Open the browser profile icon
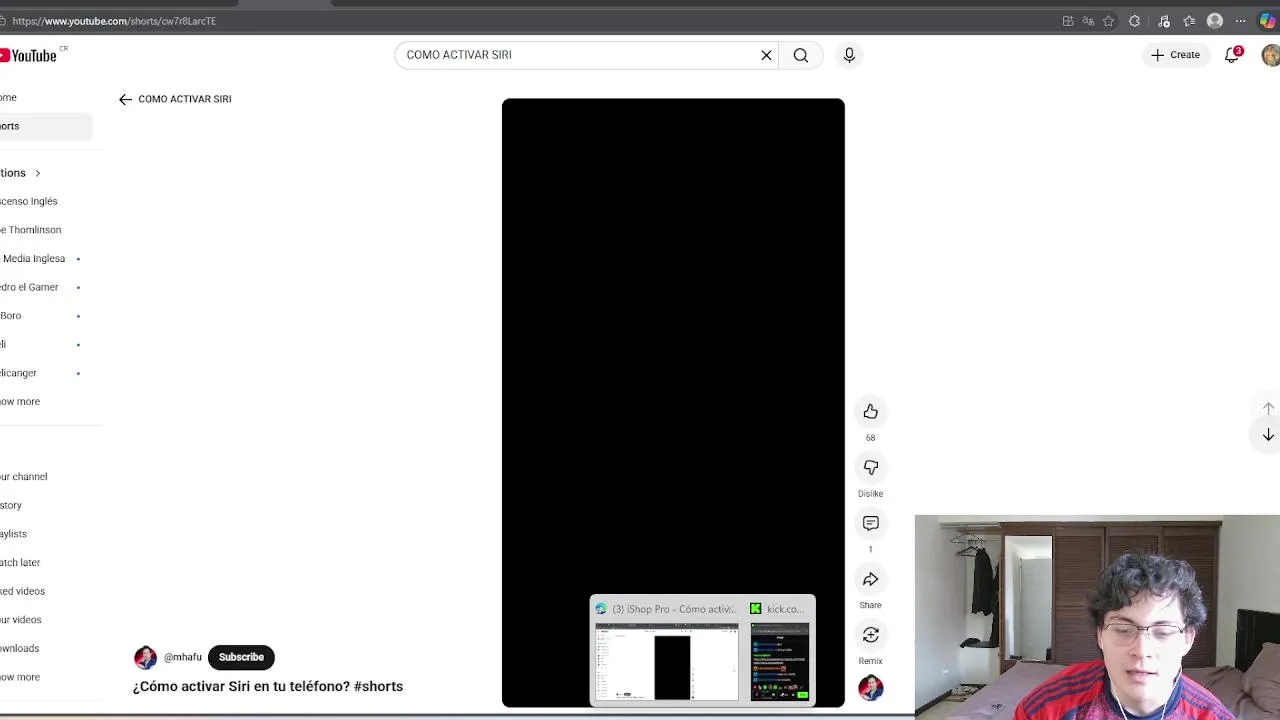1280x720 pixels. click(1215, 21)
